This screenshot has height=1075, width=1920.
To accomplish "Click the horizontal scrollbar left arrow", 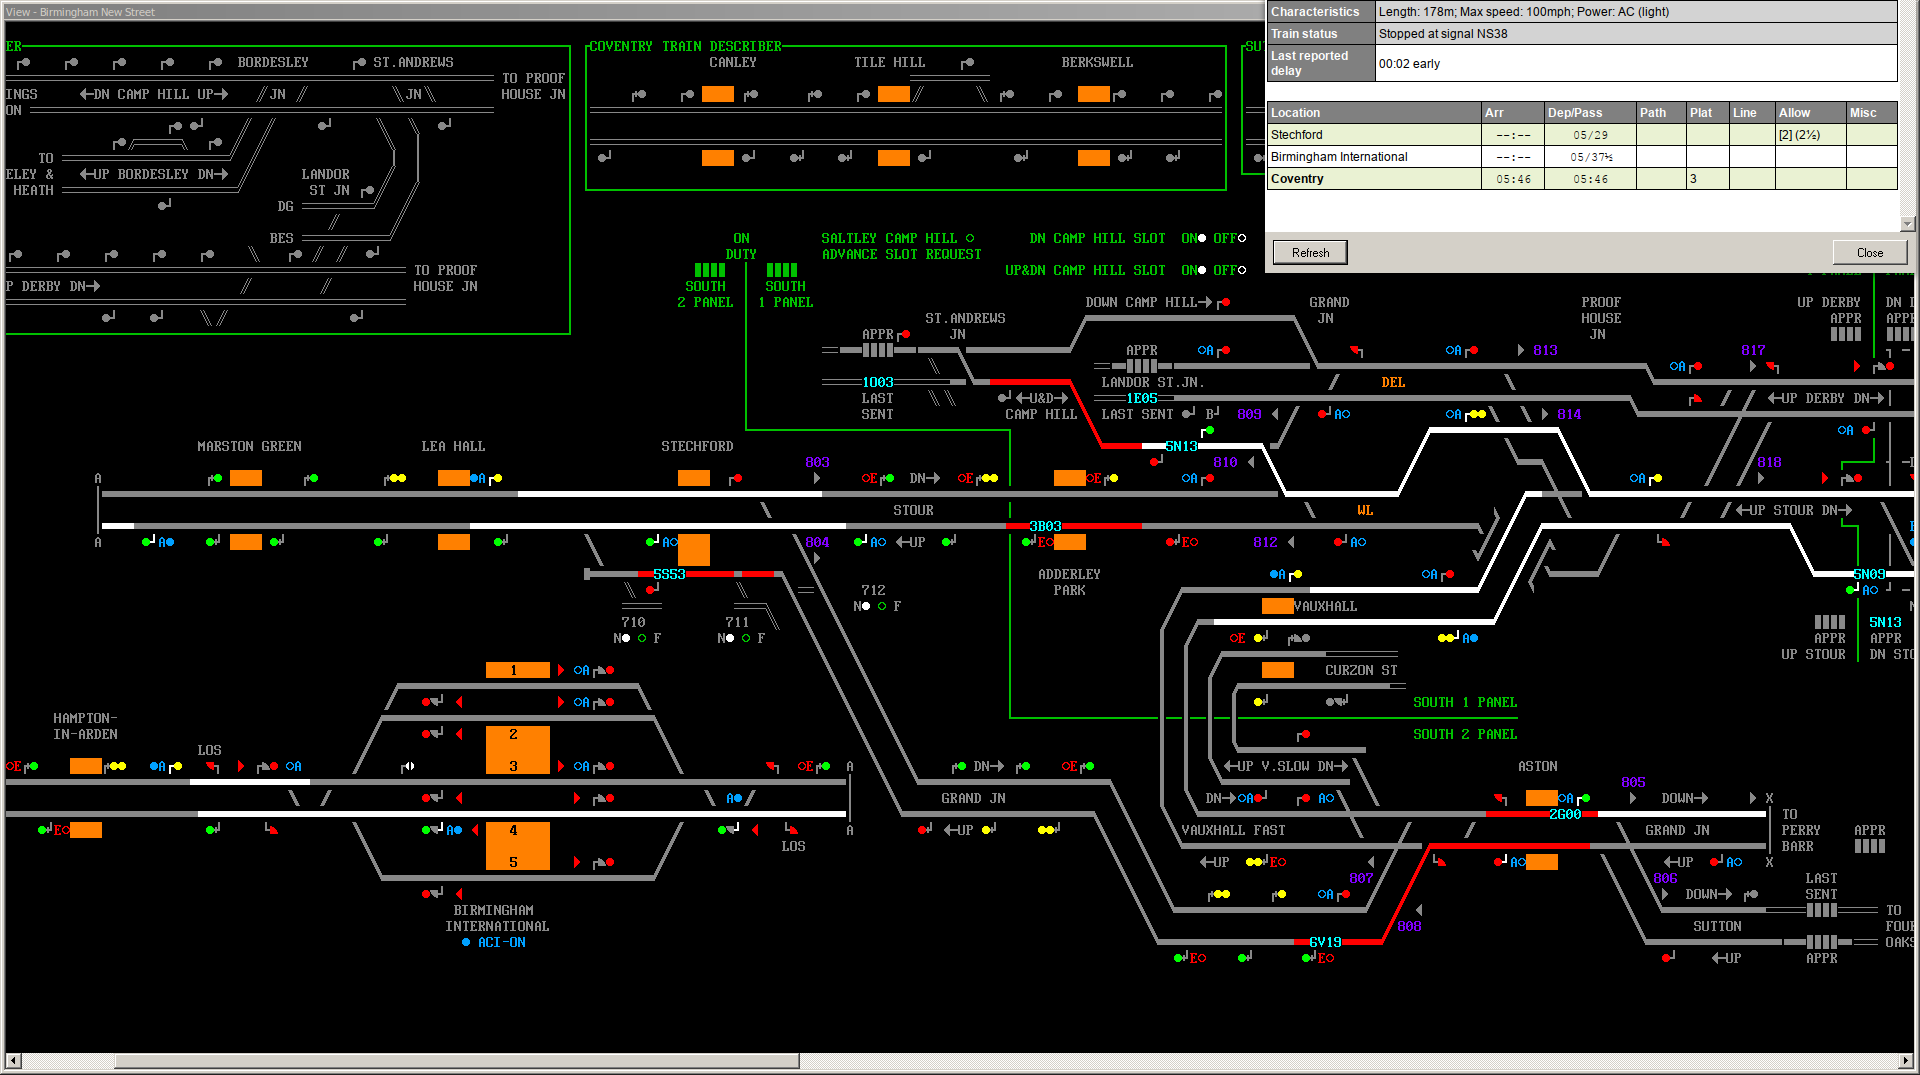I will (x=13, y=1061).
